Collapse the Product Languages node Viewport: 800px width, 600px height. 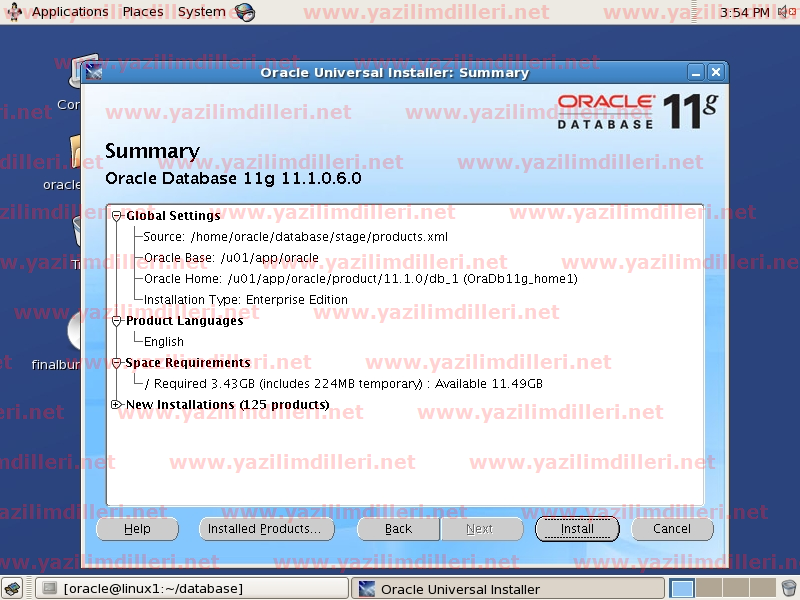(117, 321)
